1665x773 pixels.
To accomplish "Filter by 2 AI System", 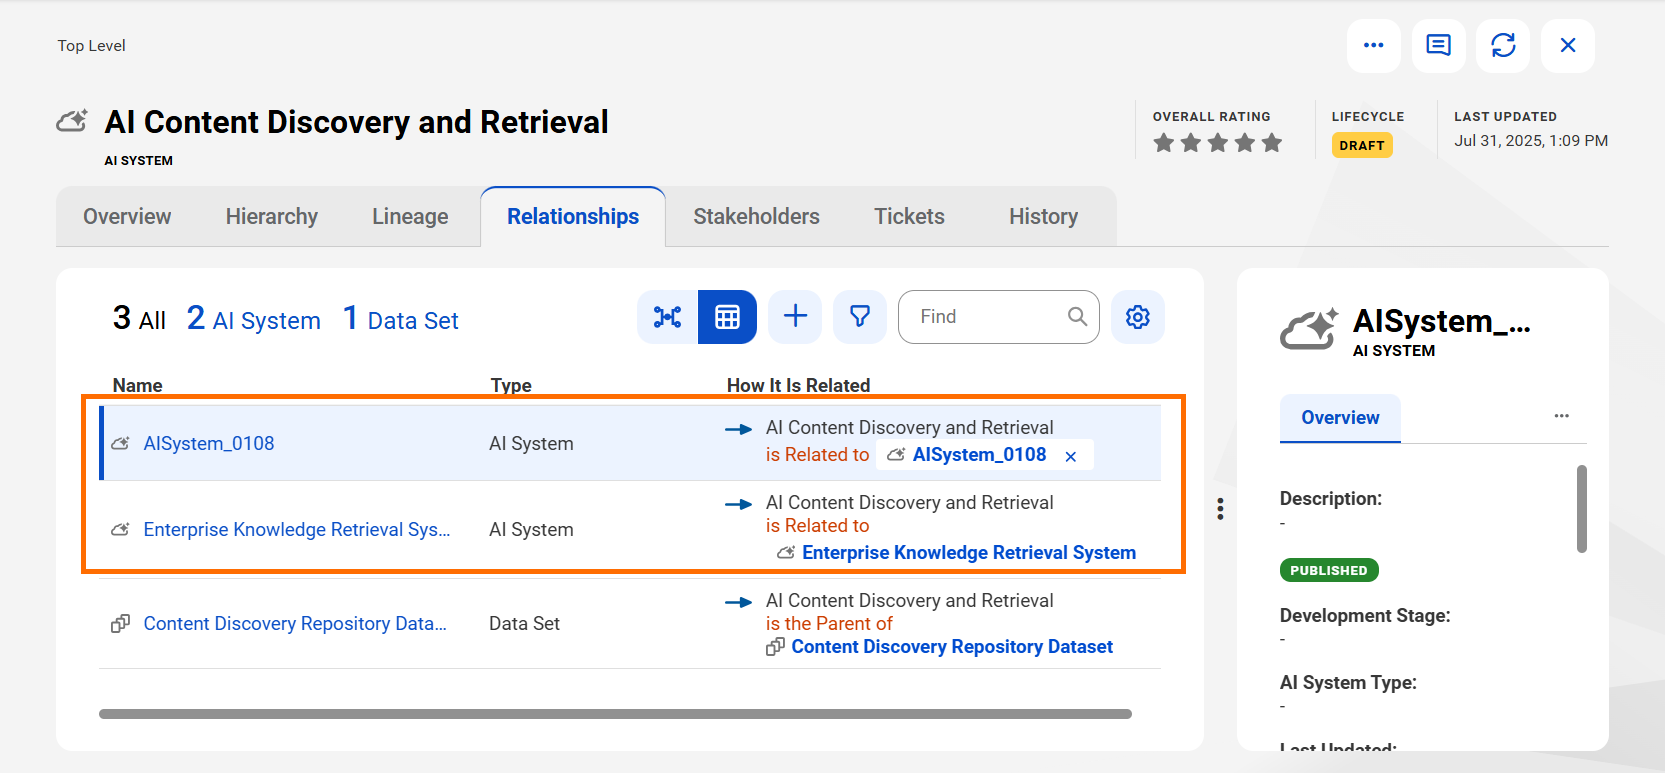I will tap(254, 319).
